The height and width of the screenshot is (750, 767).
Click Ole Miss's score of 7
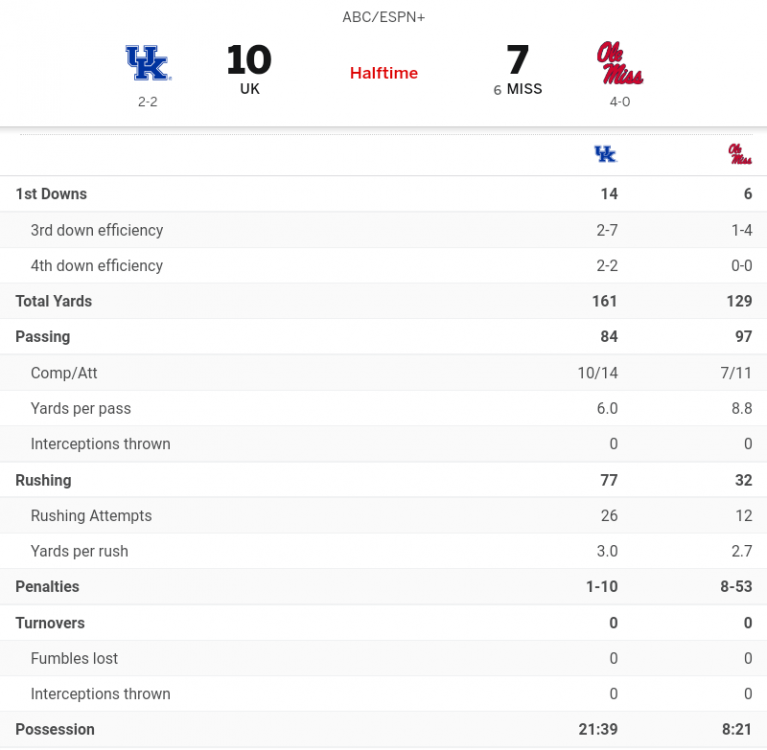(x=517, y=60)
